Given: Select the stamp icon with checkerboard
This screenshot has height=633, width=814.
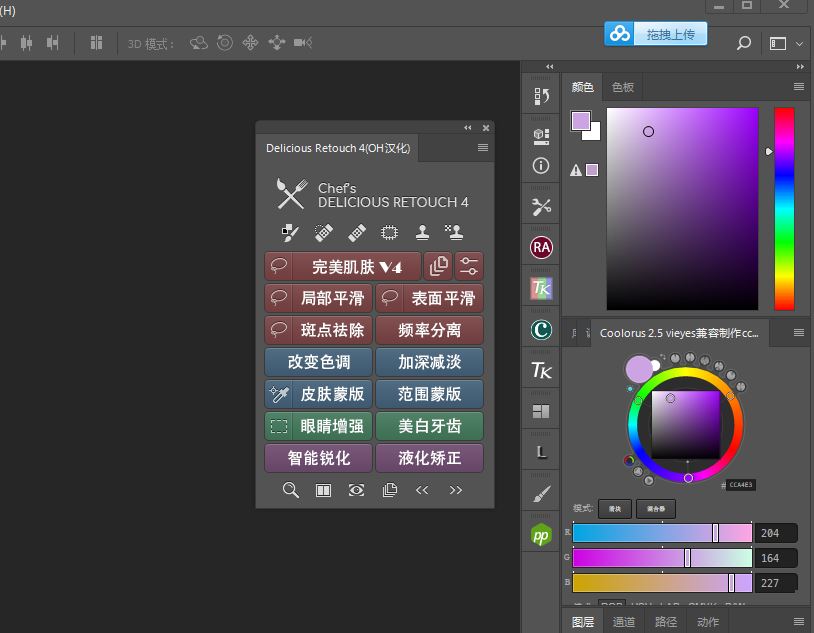Looking at the screenshot, I should 454,232.
